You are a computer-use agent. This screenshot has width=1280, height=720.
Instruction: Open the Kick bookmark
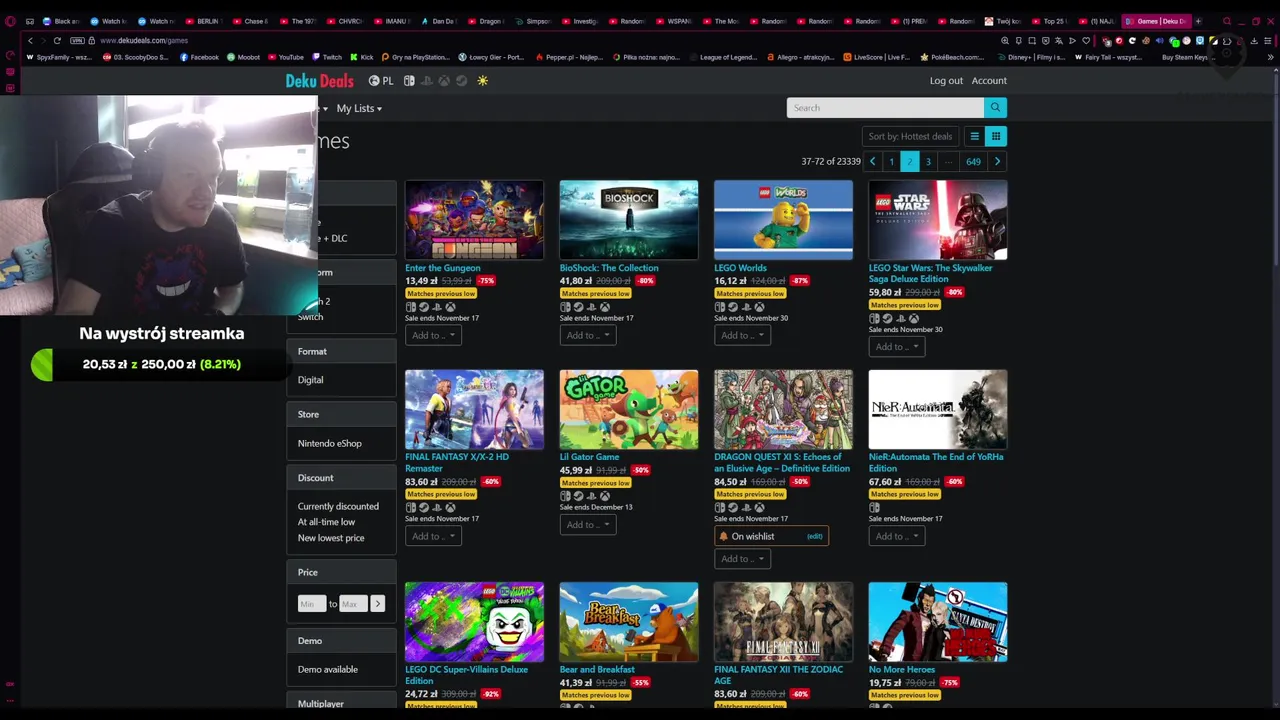[x=362, y=57]
